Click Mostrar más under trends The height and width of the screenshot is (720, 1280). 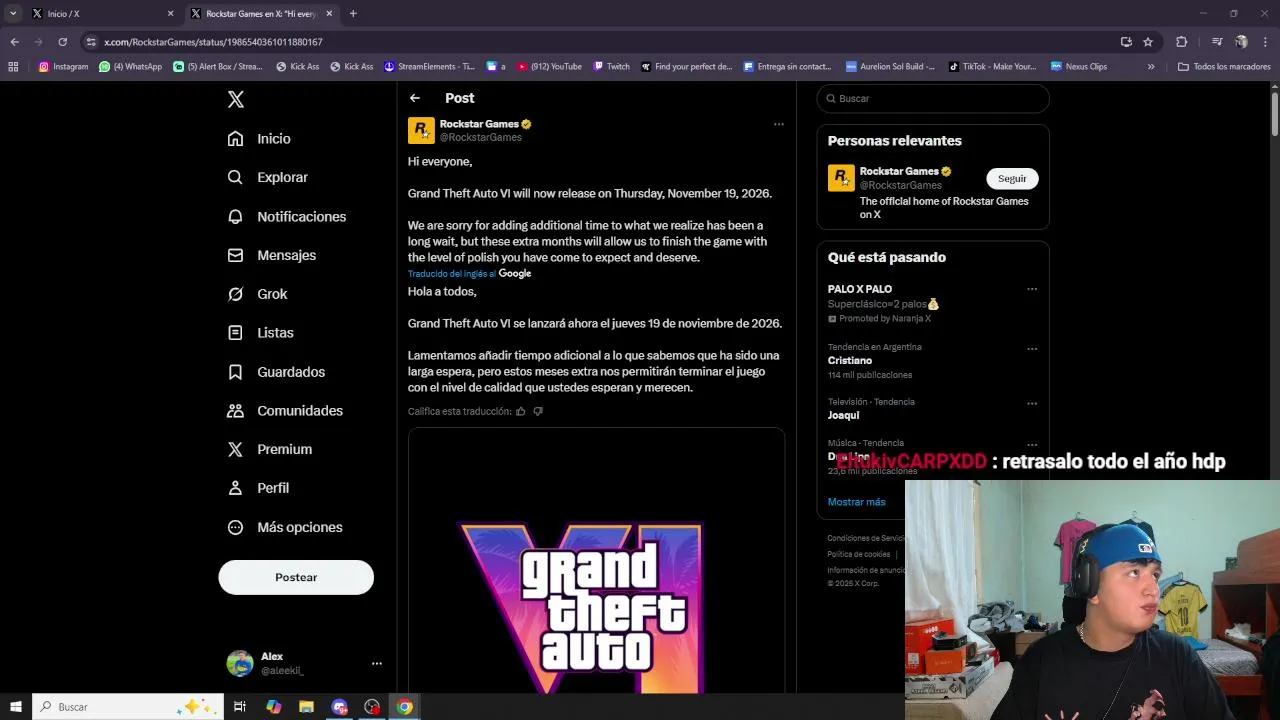[x=856, y=502]
